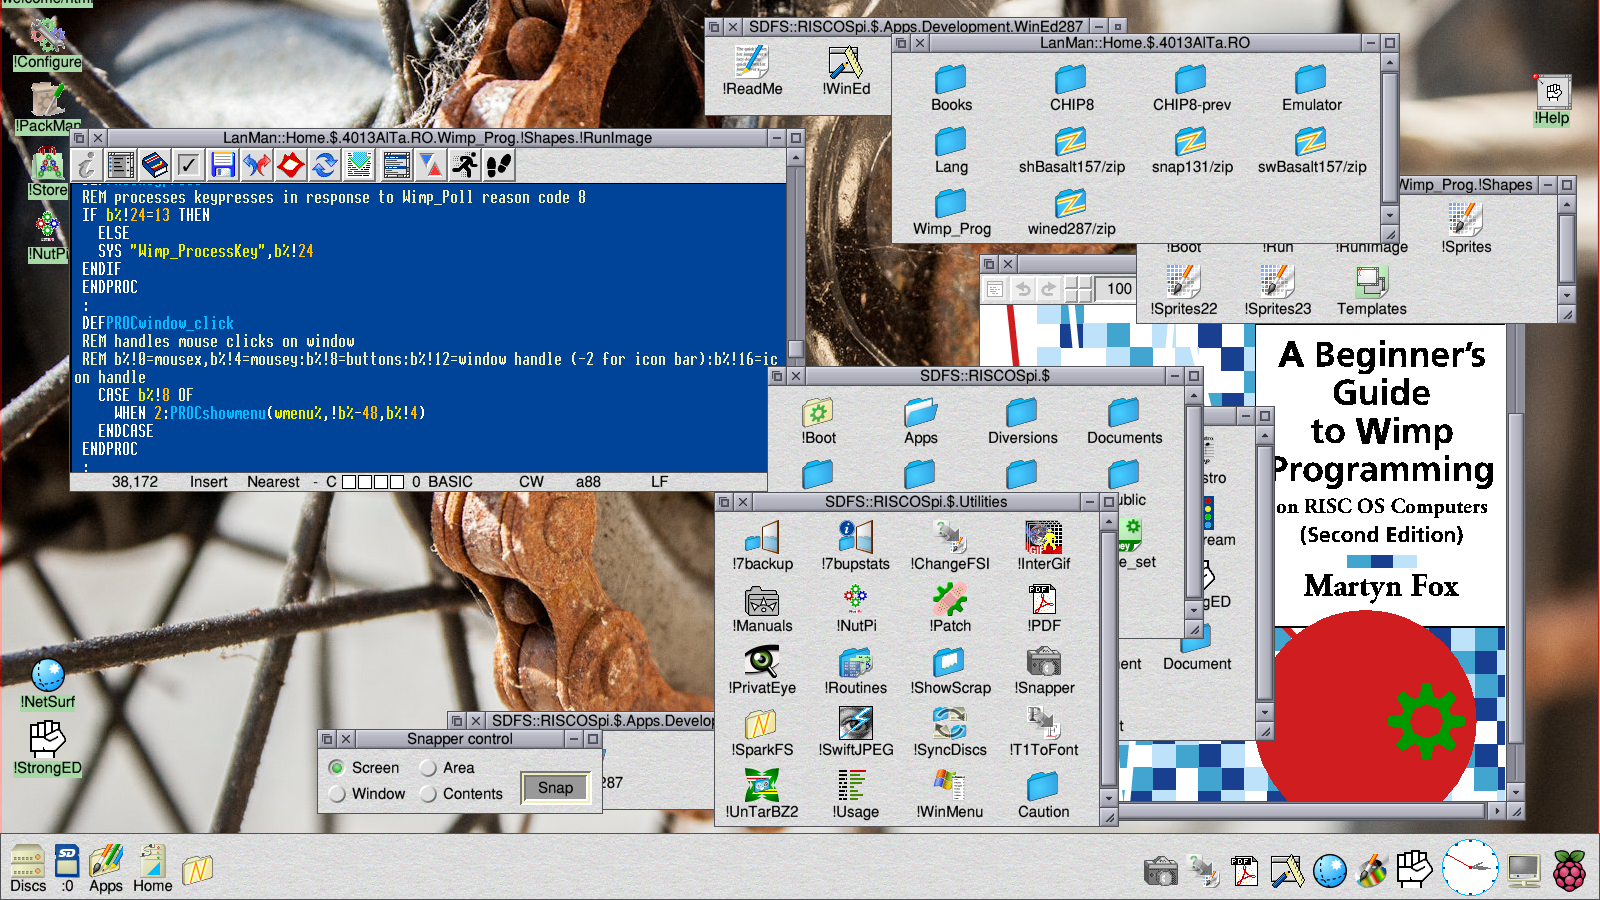Viewport: 1600px width, 900px height.
Task: Save file with the floppy disk icon
Action: coord(223,165)
